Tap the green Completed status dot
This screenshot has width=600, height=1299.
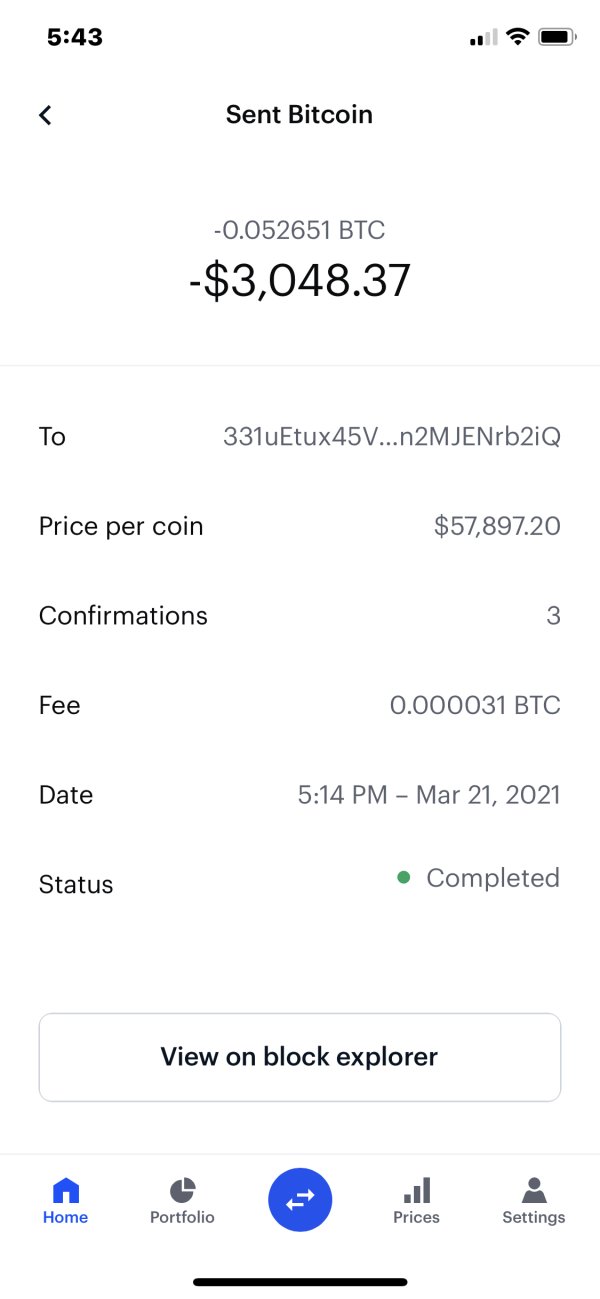click(x=404, y=878)
